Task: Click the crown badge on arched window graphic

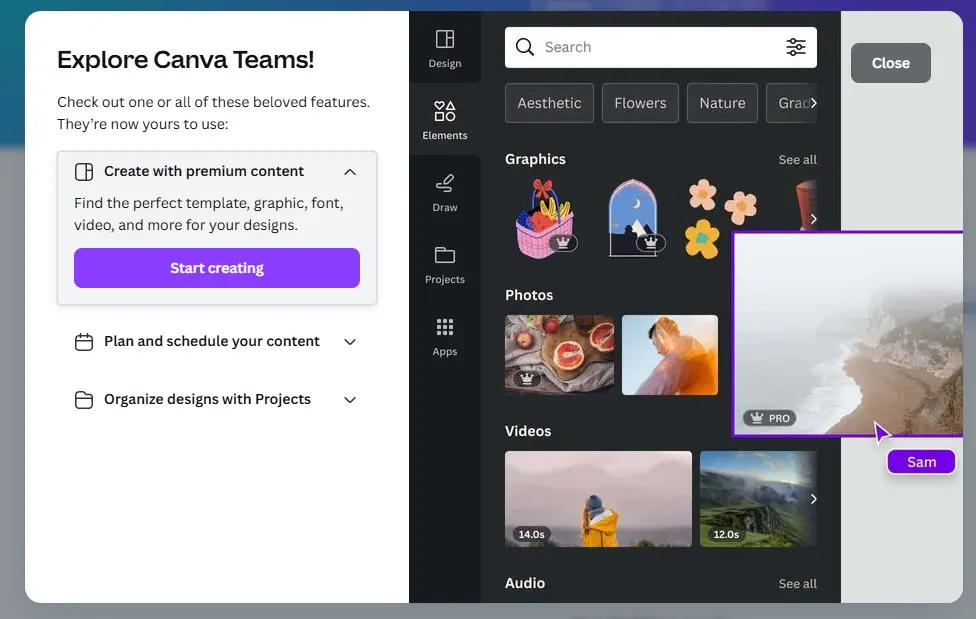Action: 650,243
